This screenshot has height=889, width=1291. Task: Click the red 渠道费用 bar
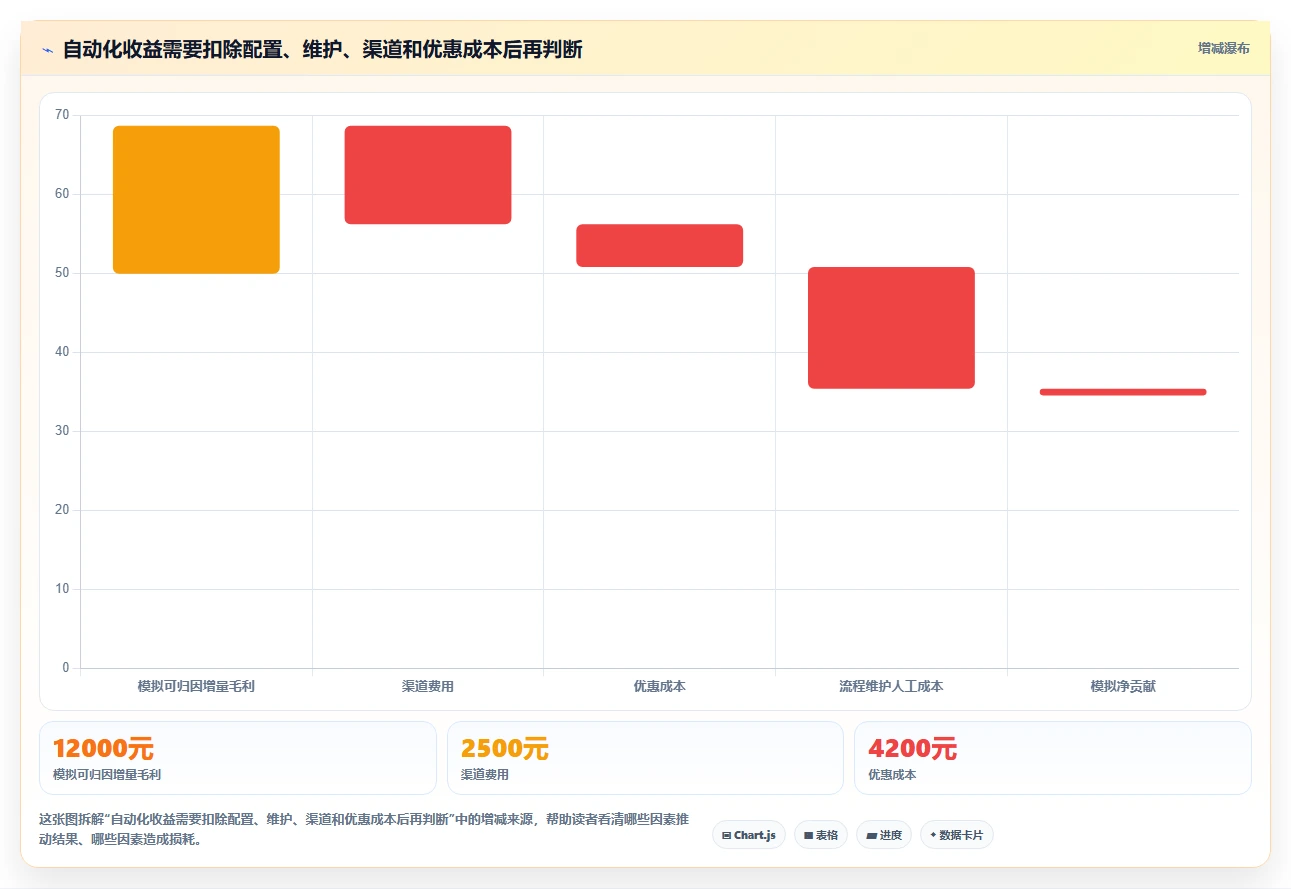[x=428, y=175]
